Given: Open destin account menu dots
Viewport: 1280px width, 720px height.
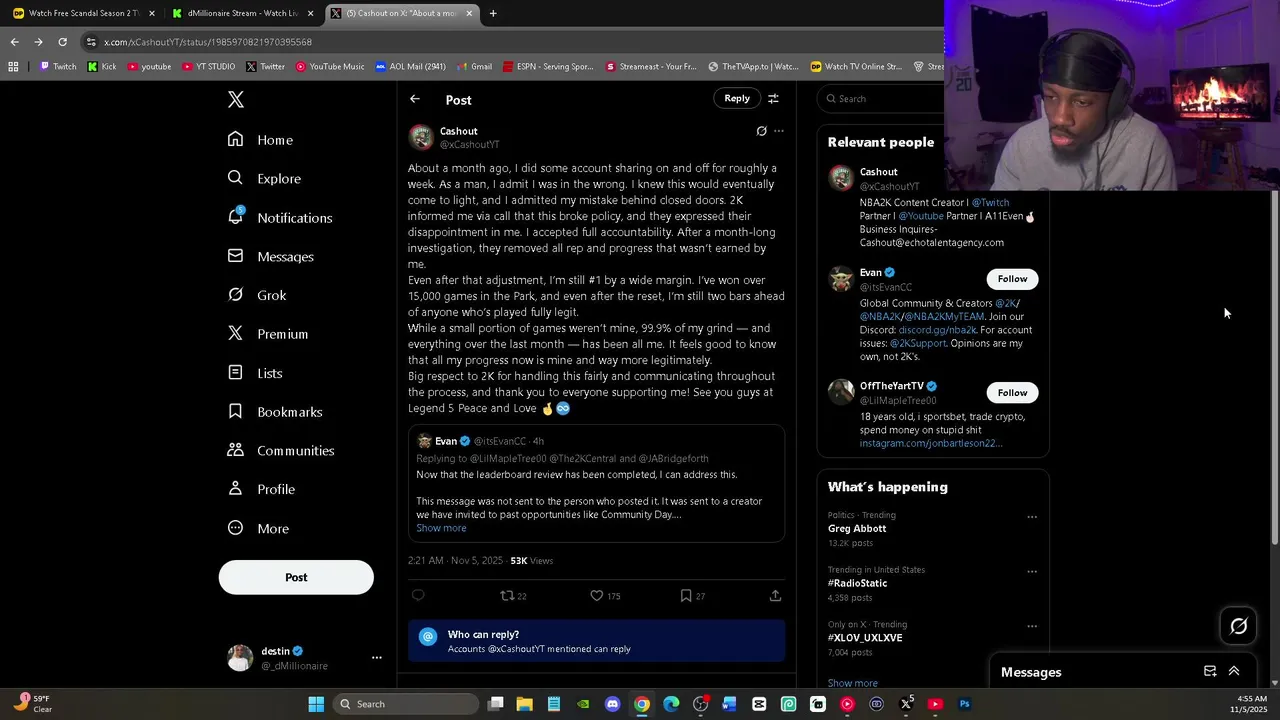Looking at the screenshot, I should pos(376,658).
